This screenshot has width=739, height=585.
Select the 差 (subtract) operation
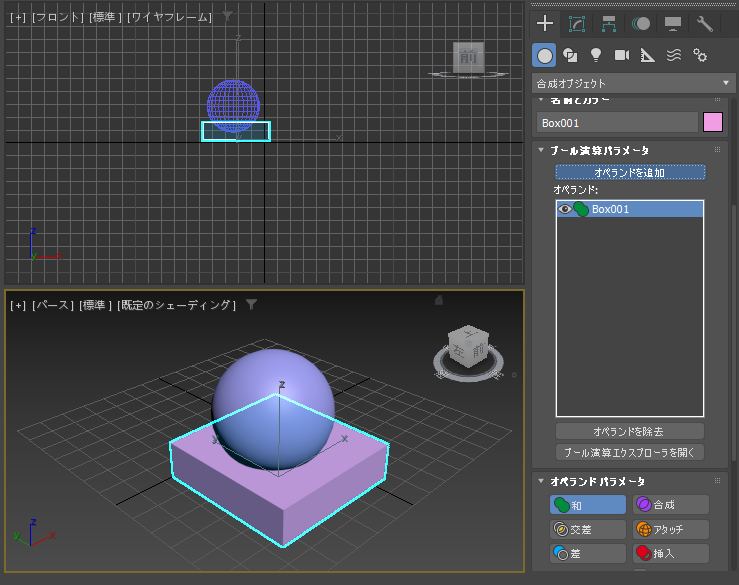click(588, 553)
